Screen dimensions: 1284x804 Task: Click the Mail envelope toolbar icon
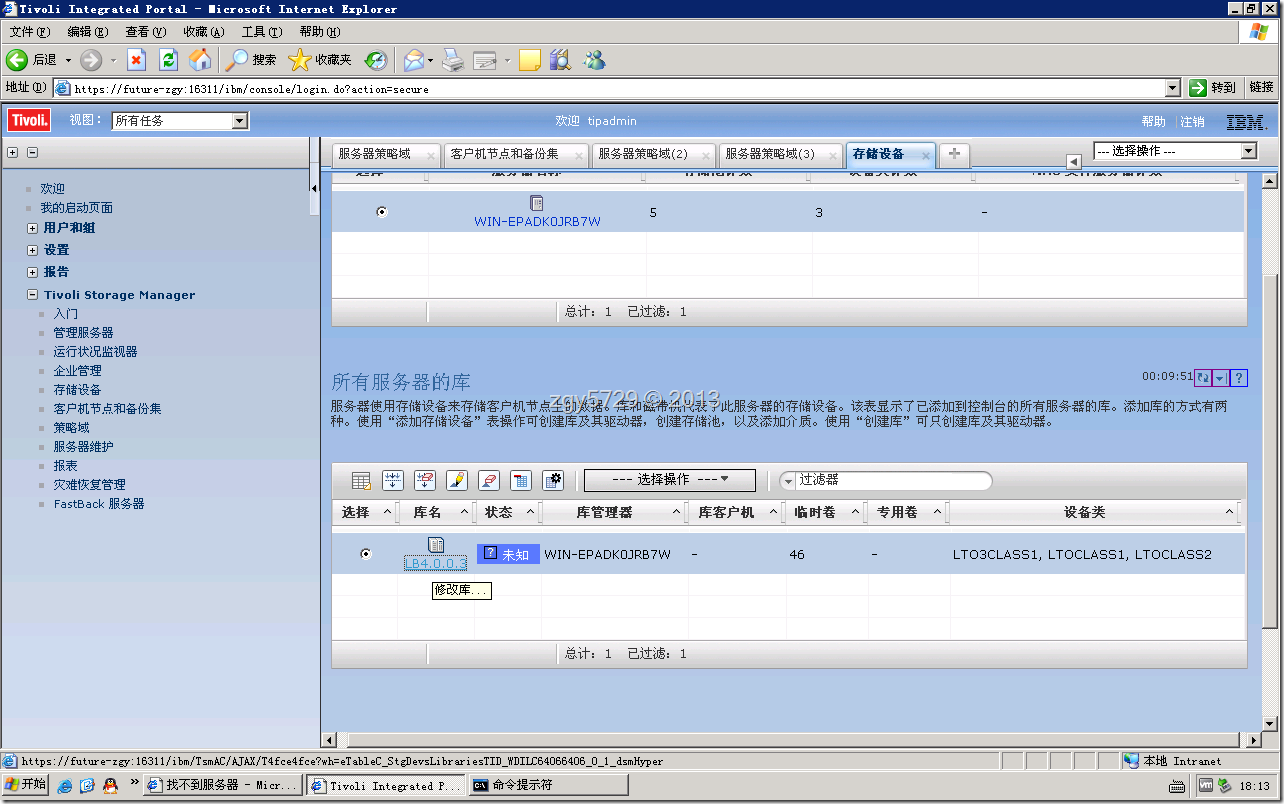(413, 60)
